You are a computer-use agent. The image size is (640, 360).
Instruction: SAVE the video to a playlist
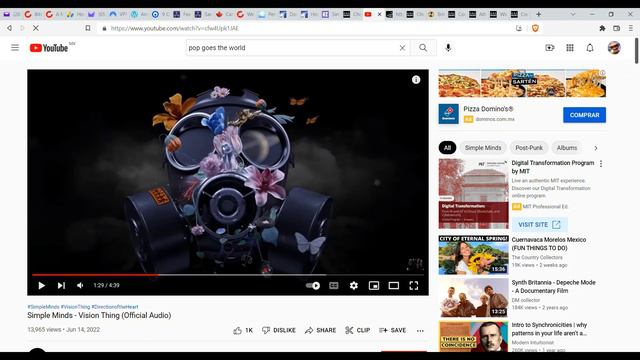point(392,330)
